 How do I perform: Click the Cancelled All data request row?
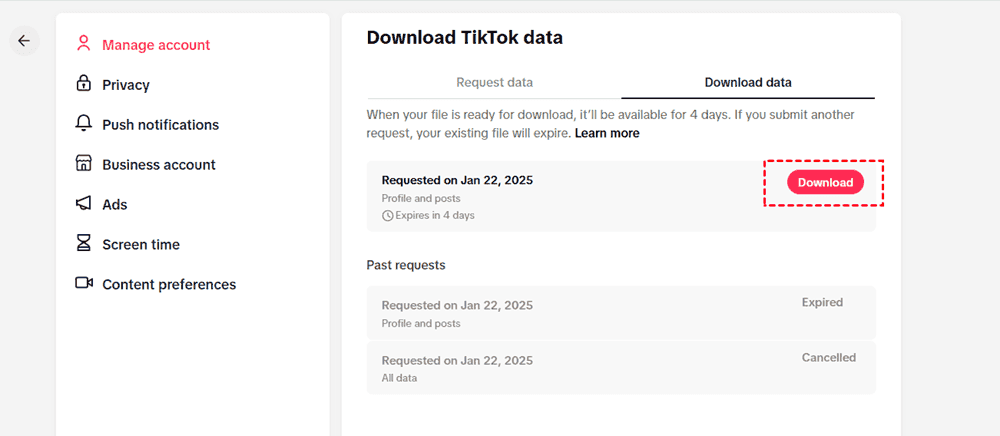pos(620,367)
